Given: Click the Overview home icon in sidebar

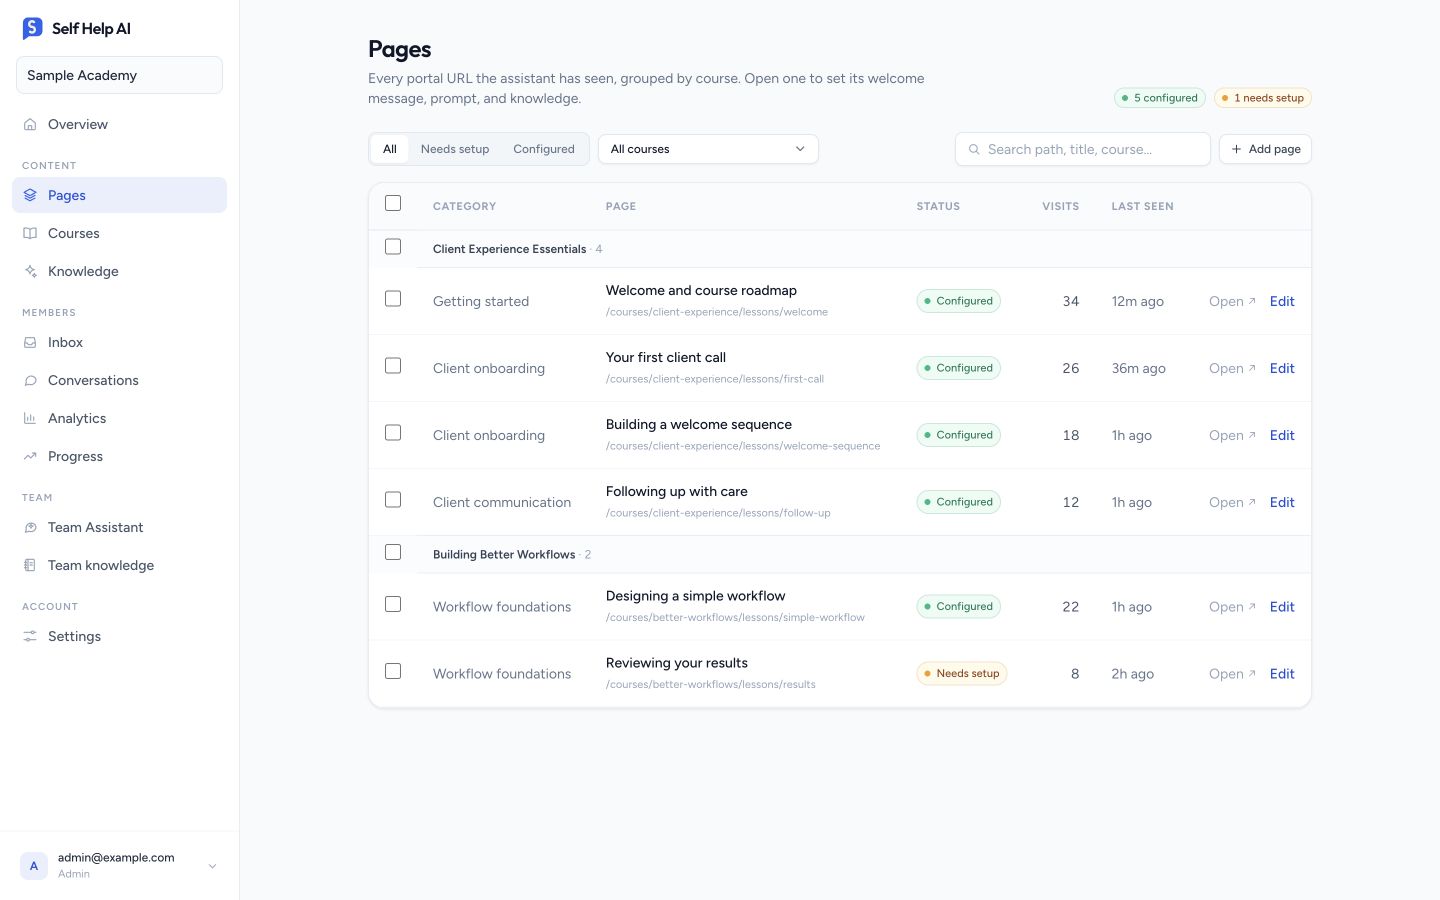Looking at the screenshot, I should click(x=30, y=125).
